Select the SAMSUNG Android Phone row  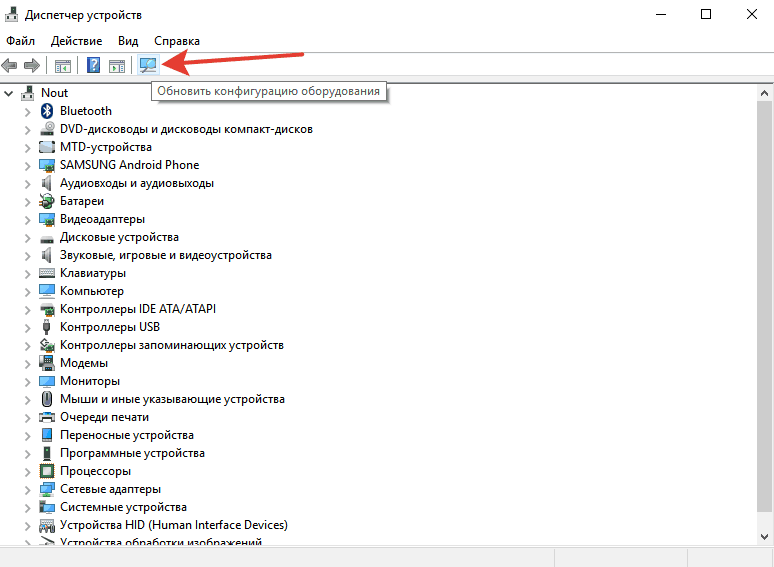(129, 165)
